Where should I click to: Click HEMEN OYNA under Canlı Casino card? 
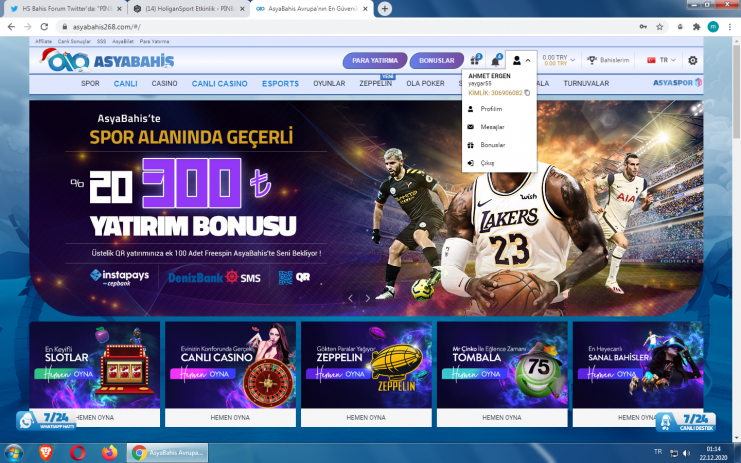(230, 418)
